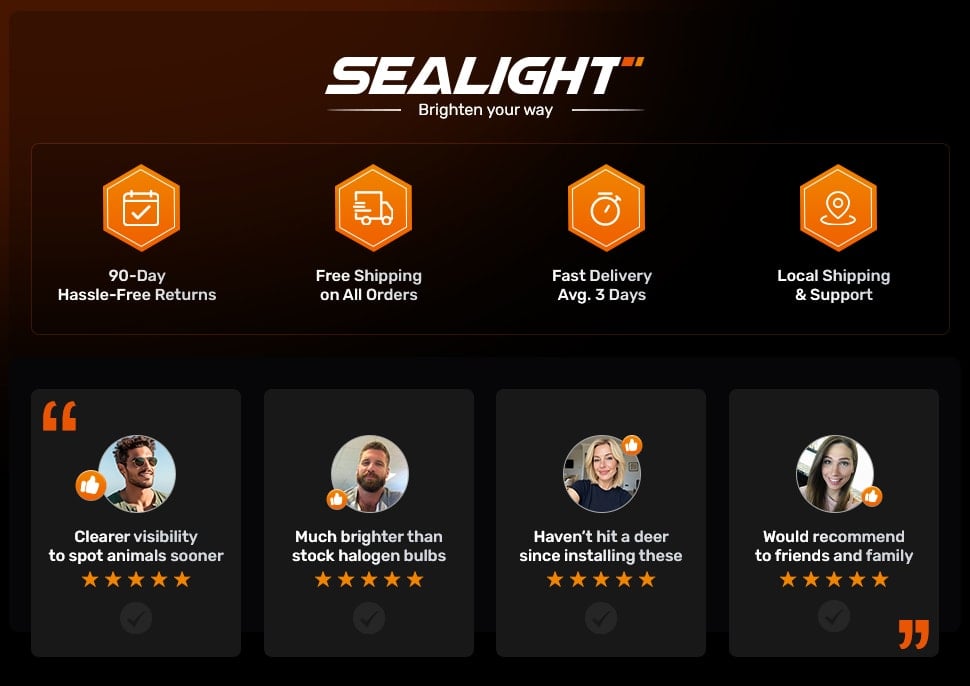Image resolution: width=970 pixels, height=686 pixels.
Task: Click the map pin local shipping icon
Action: click(x=838, y=208)
